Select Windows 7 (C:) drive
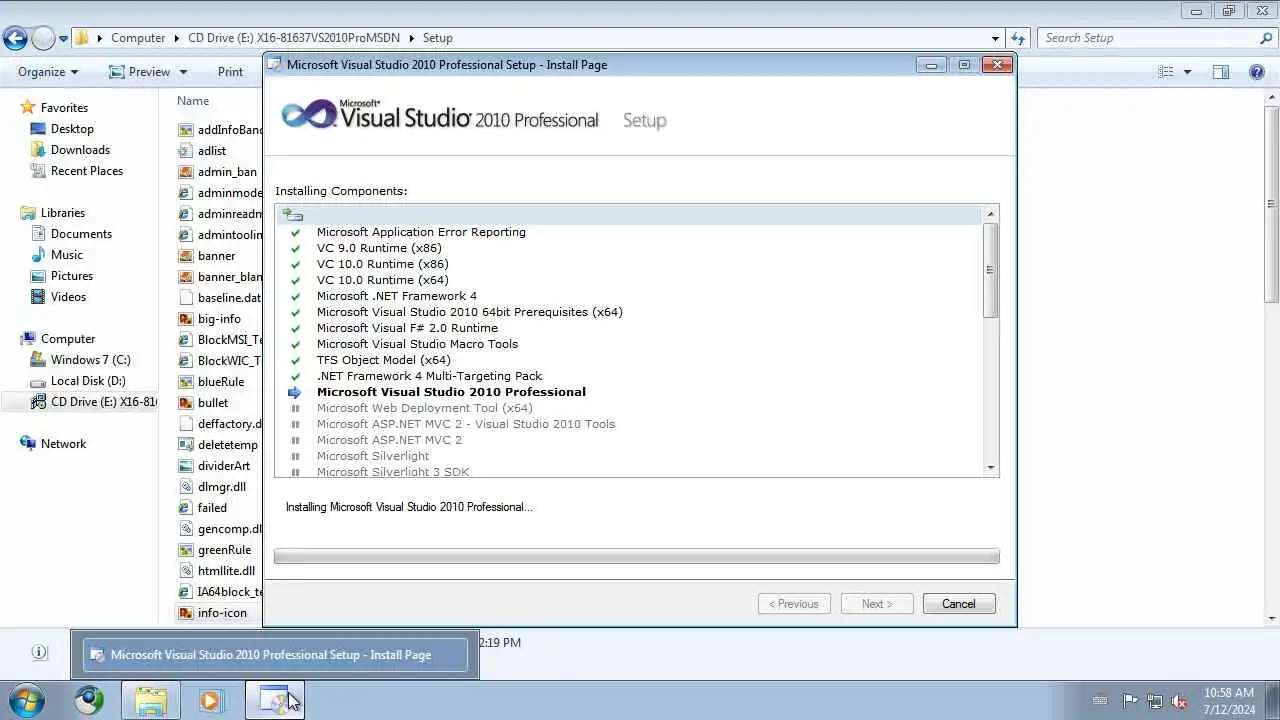The image size is (1280, 720). 90,360
